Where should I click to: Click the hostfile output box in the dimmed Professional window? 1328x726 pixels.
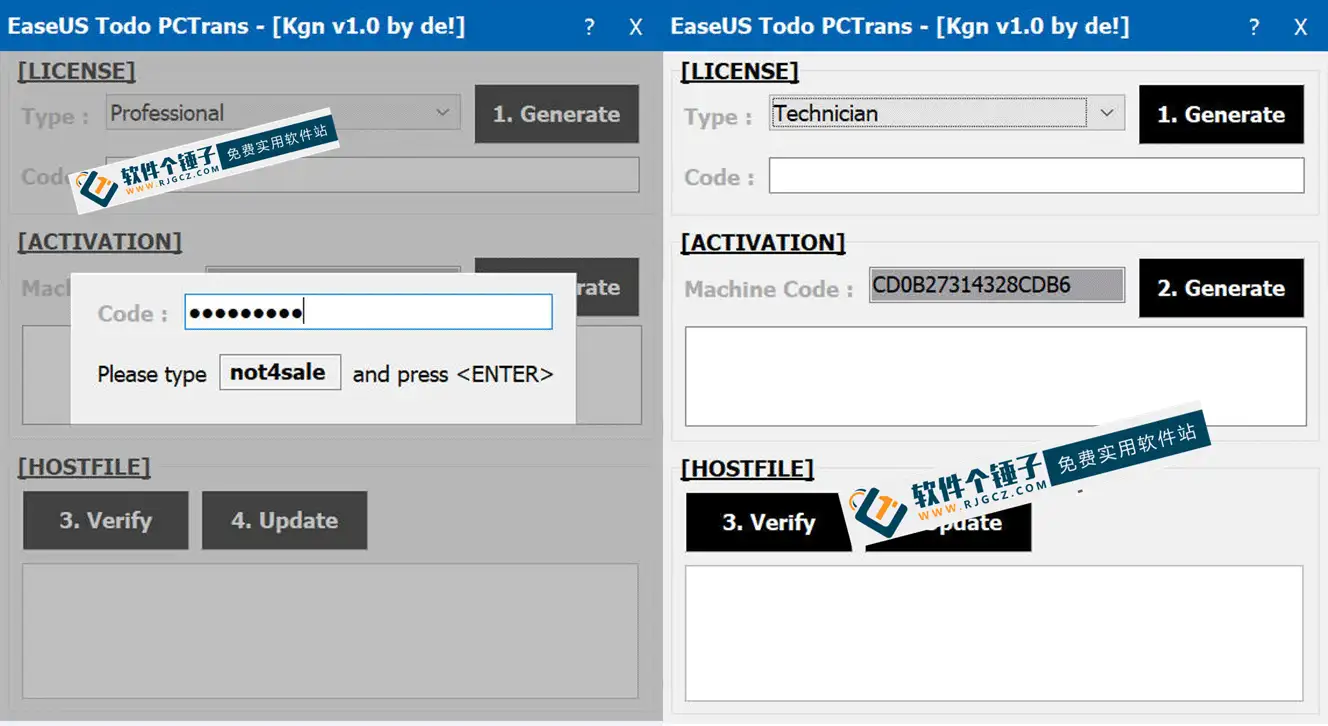330,631
